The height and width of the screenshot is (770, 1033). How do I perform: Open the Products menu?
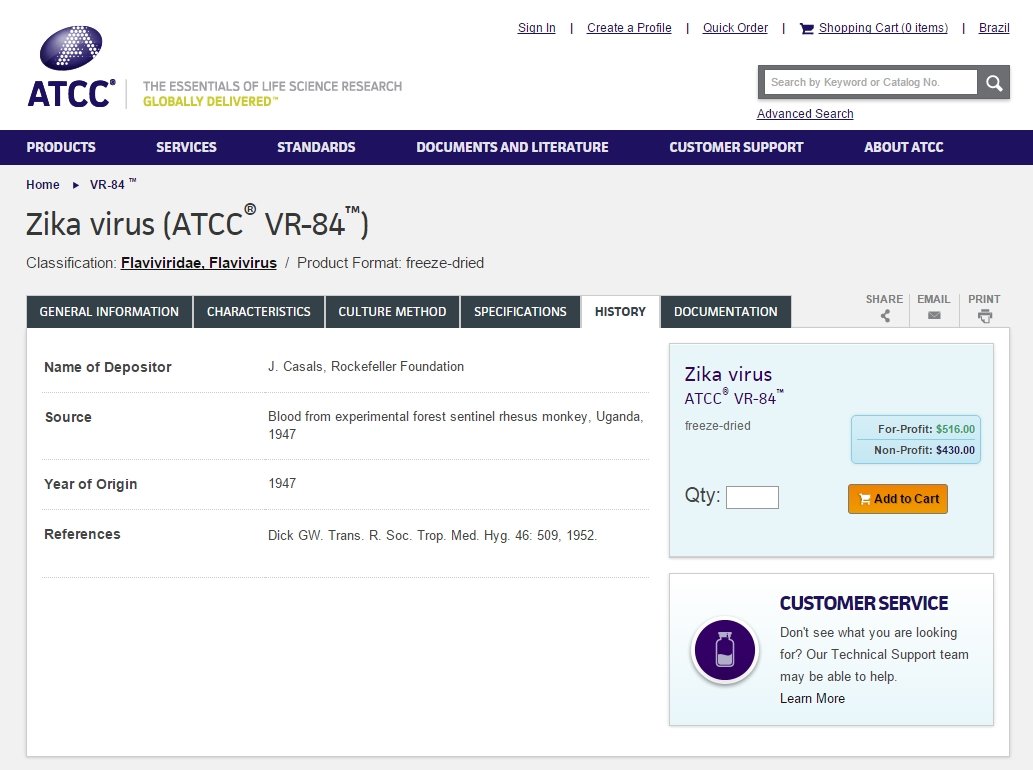point(61,148)
